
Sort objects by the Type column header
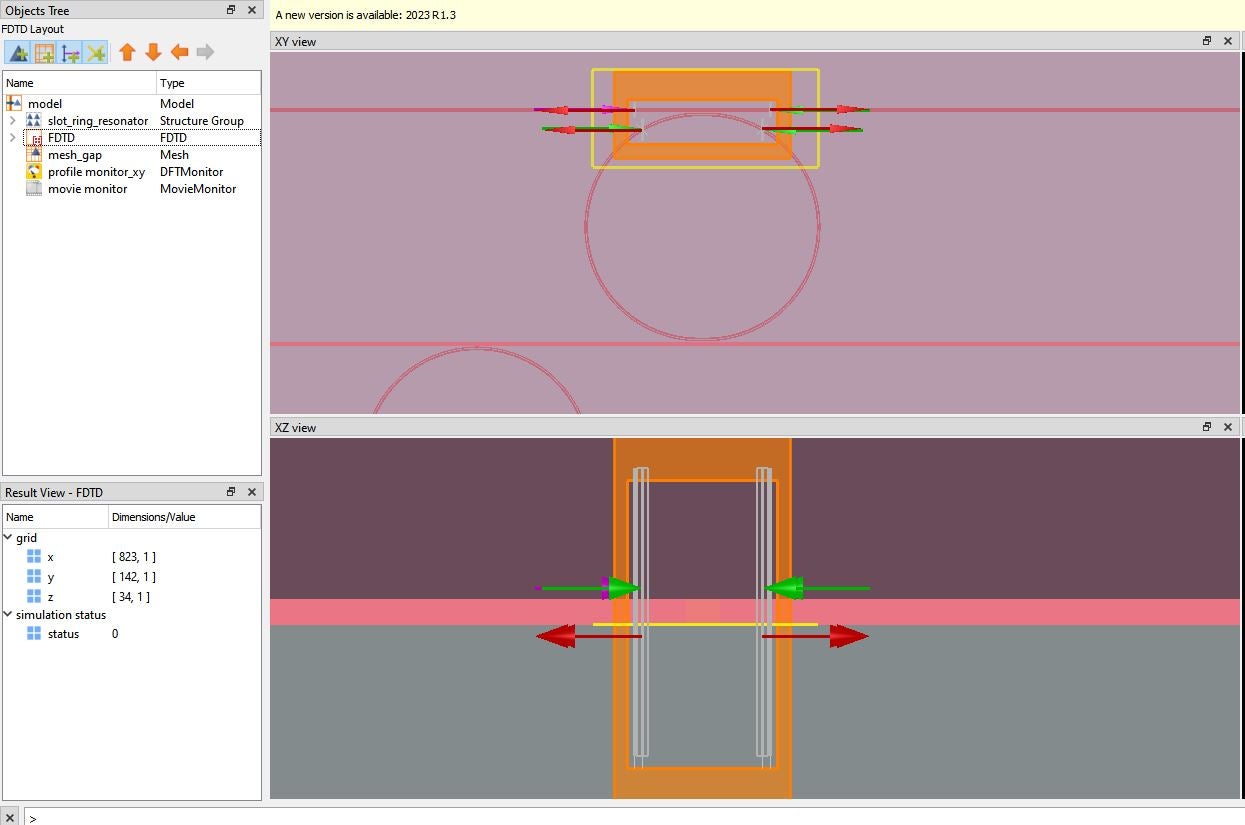pos(208,83)
